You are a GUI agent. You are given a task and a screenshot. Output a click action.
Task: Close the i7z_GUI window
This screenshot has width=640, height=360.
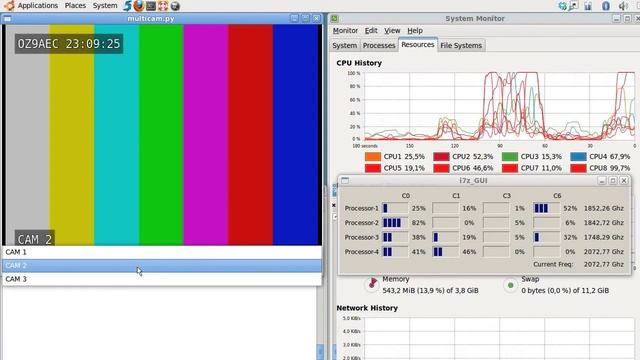pyautogui.click(x=624, y=180)
